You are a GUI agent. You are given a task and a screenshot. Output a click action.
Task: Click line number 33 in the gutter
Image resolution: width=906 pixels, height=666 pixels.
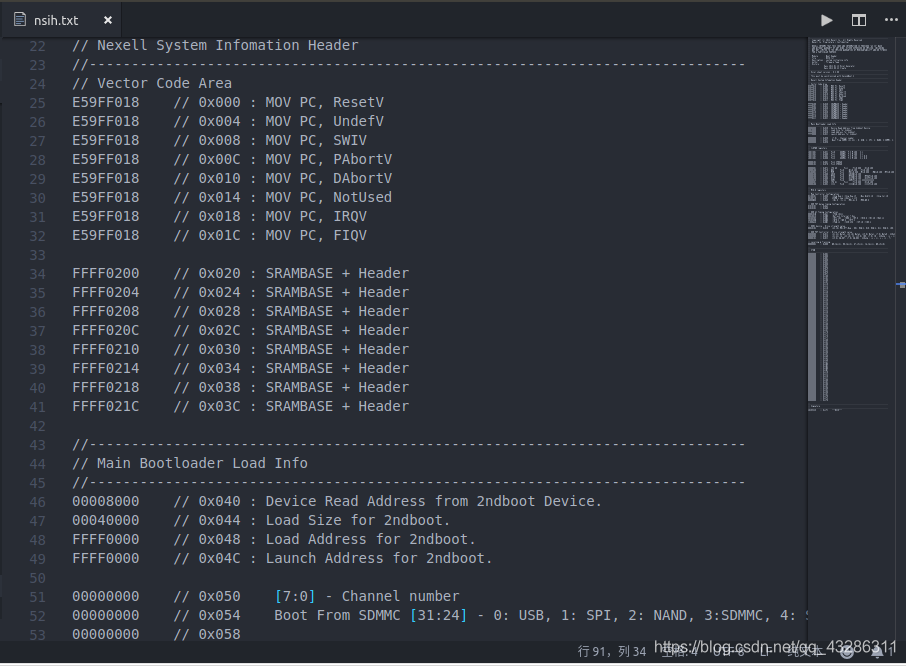coord(38,255)
